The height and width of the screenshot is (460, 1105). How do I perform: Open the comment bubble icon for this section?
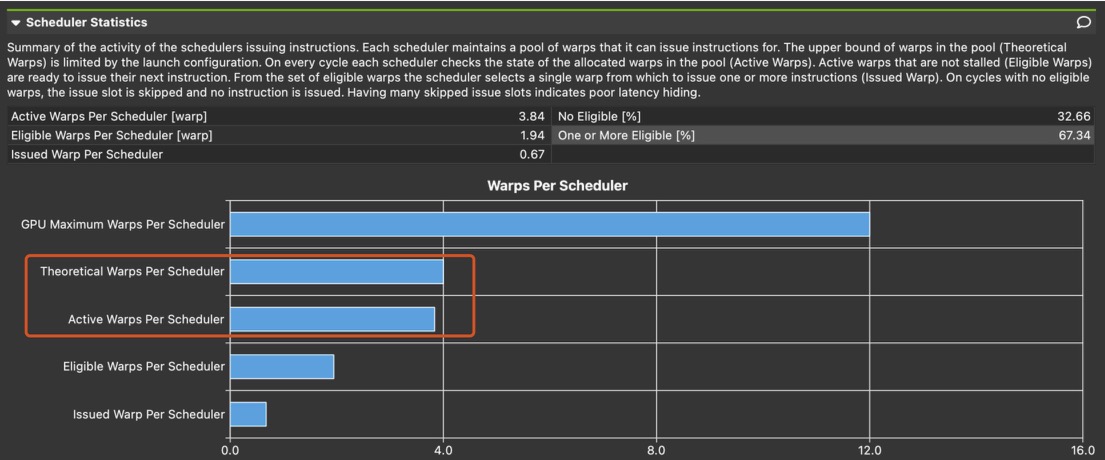coord(1083,22)
